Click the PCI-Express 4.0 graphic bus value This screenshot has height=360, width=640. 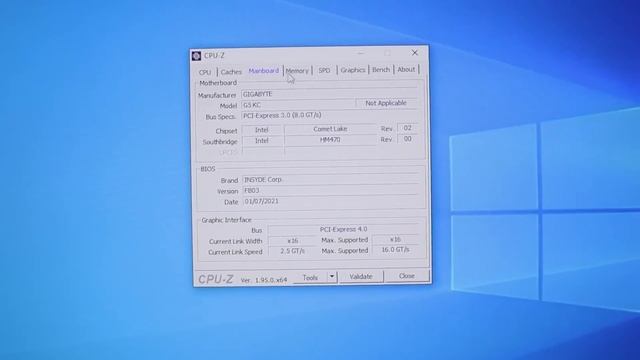[x=344, y=229]
